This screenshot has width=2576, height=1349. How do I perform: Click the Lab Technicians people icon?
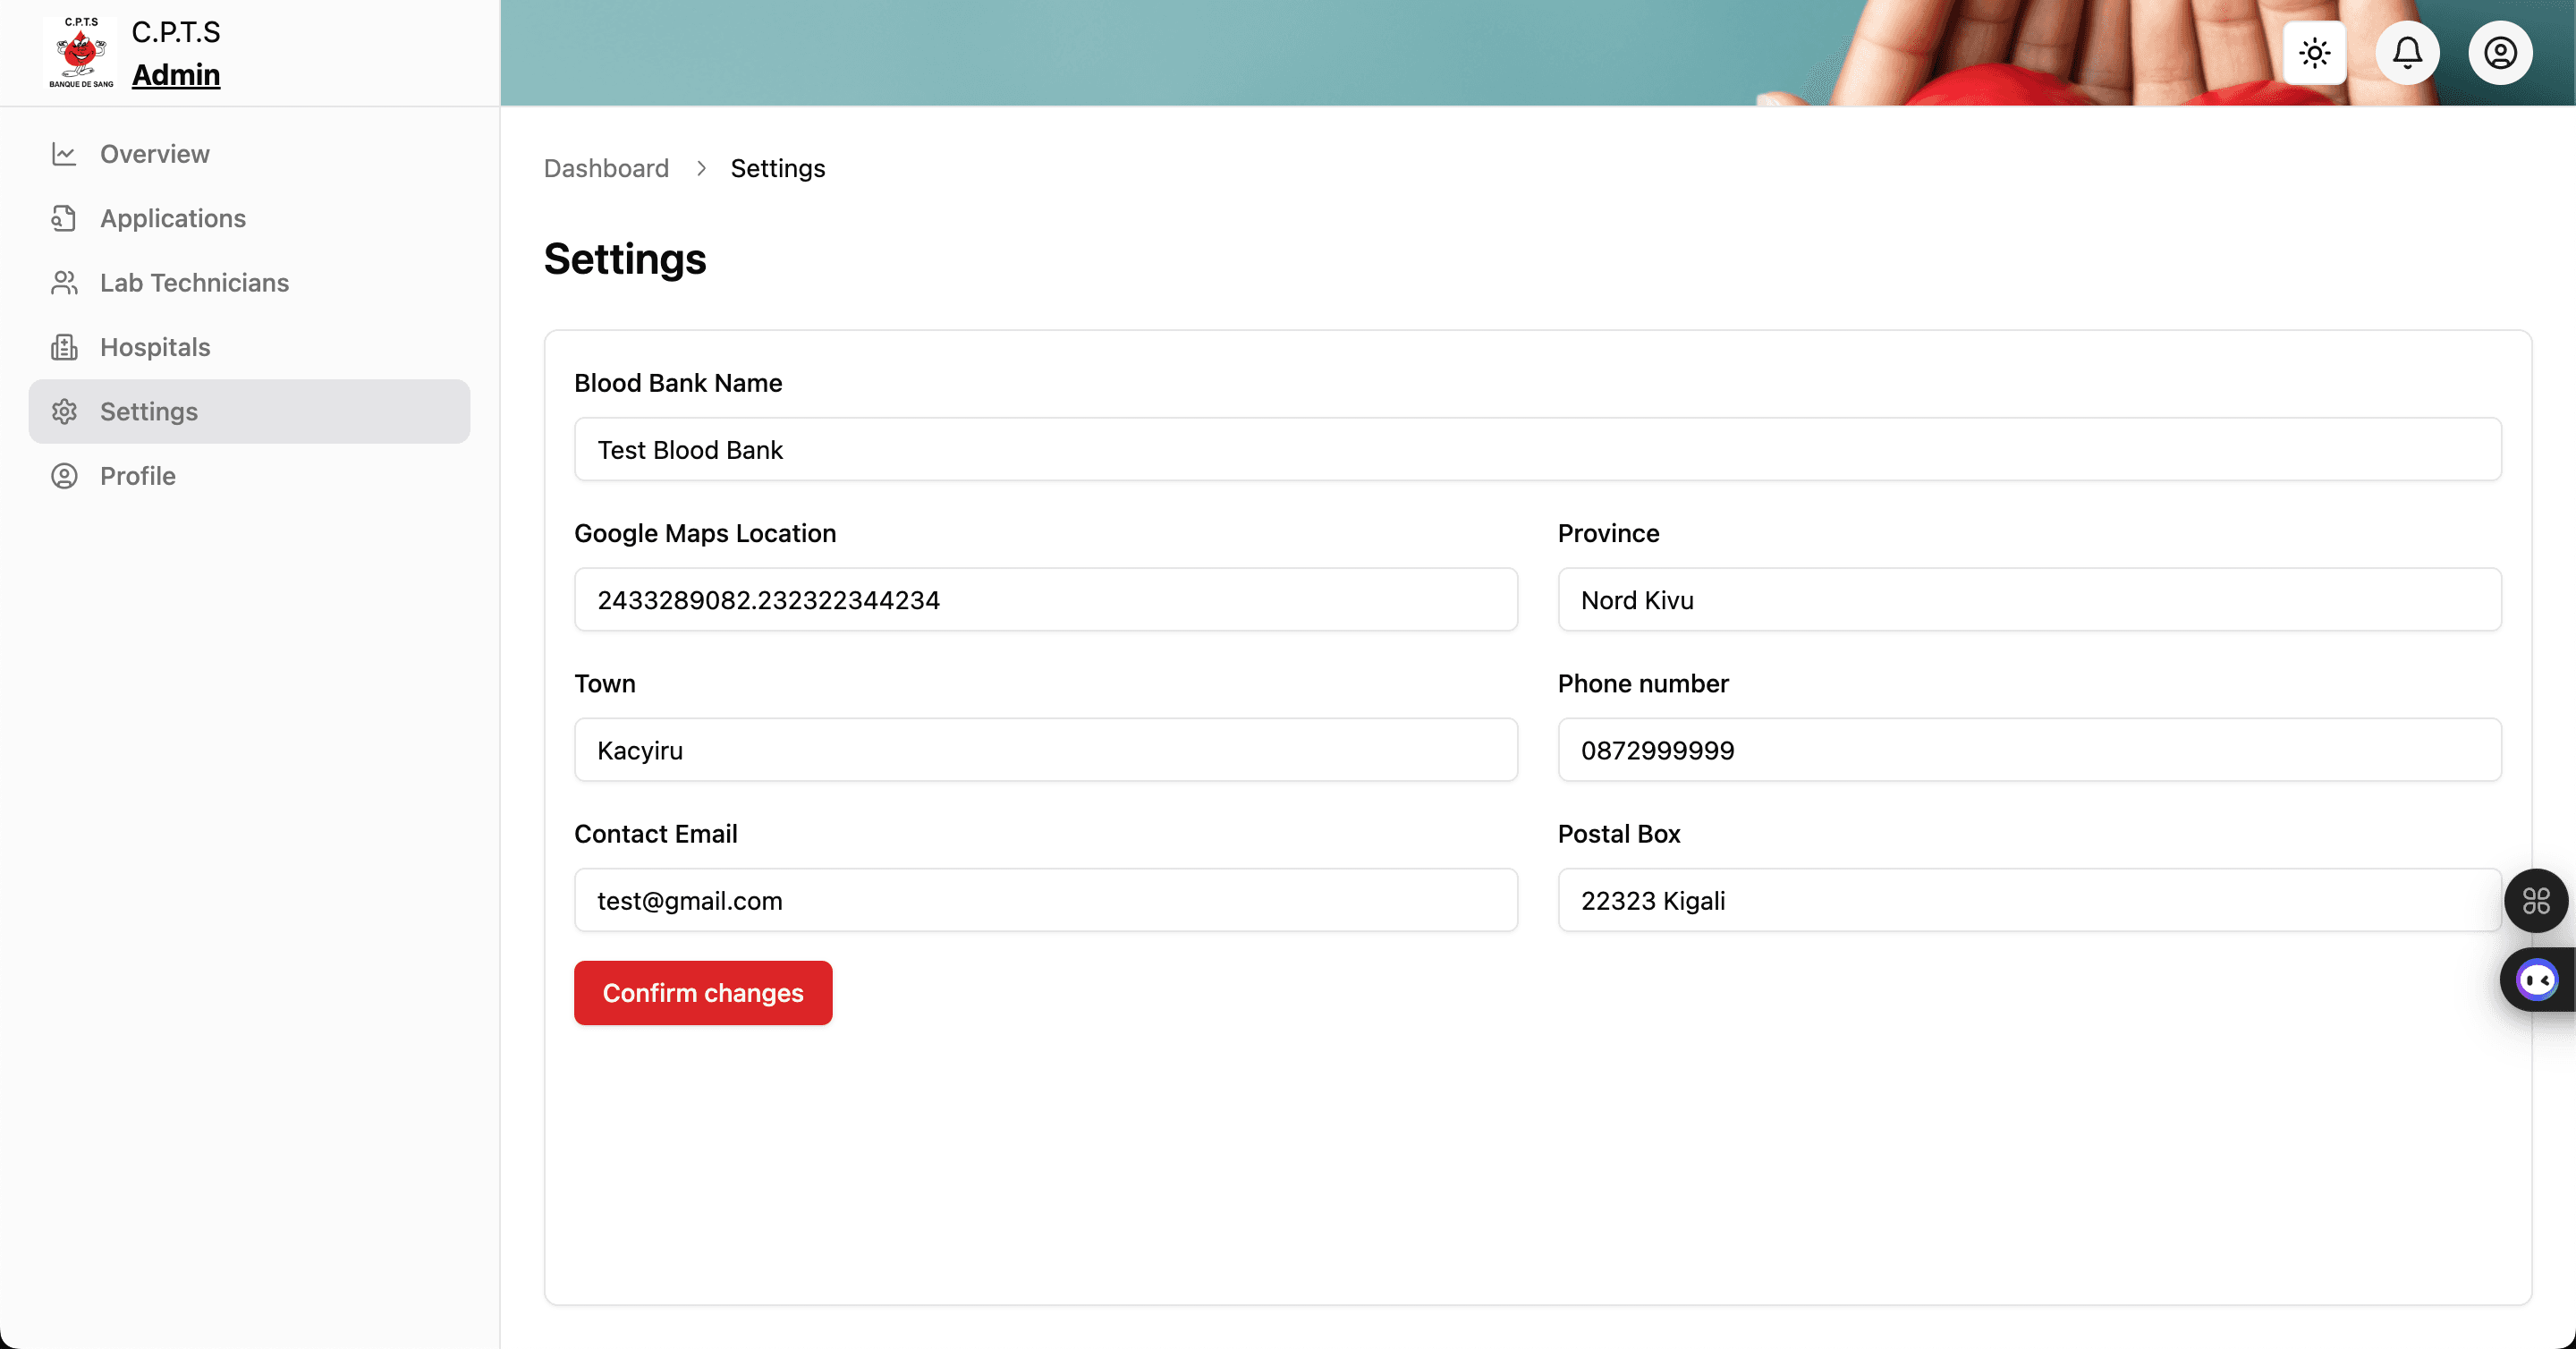[64, 283]
